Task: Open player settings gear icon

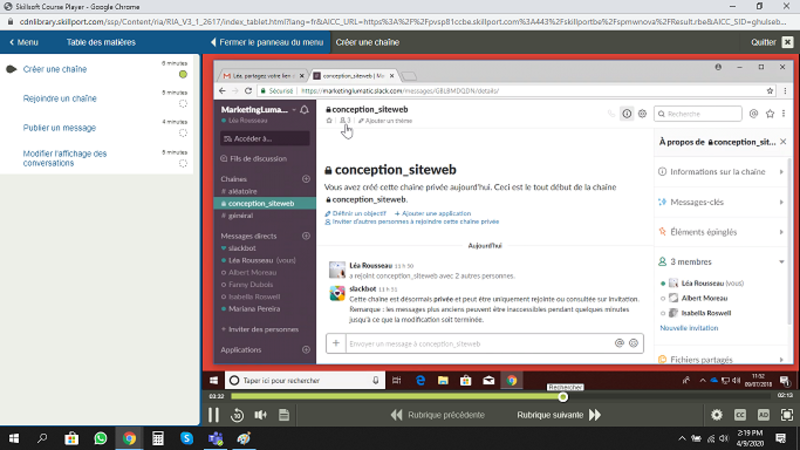Action: tap(717, 415)
